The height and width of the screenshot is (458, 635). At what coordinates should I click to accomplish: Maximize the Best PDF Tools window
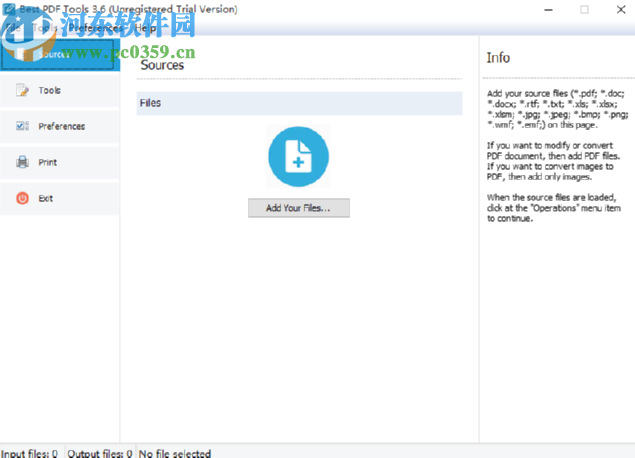[x=584, y=10]
